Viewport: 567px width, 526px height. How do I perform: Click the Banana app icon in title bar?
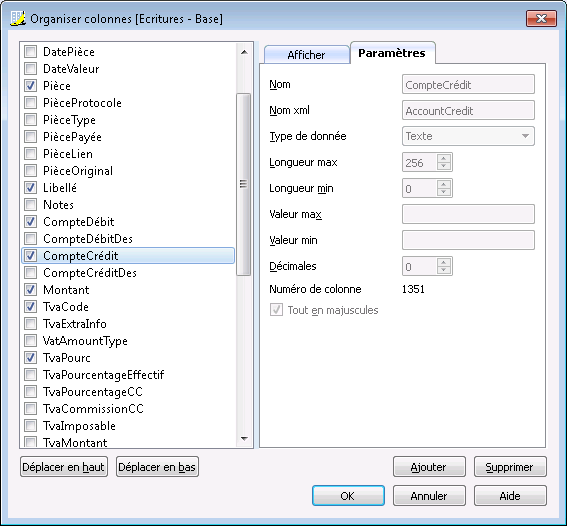18,18
